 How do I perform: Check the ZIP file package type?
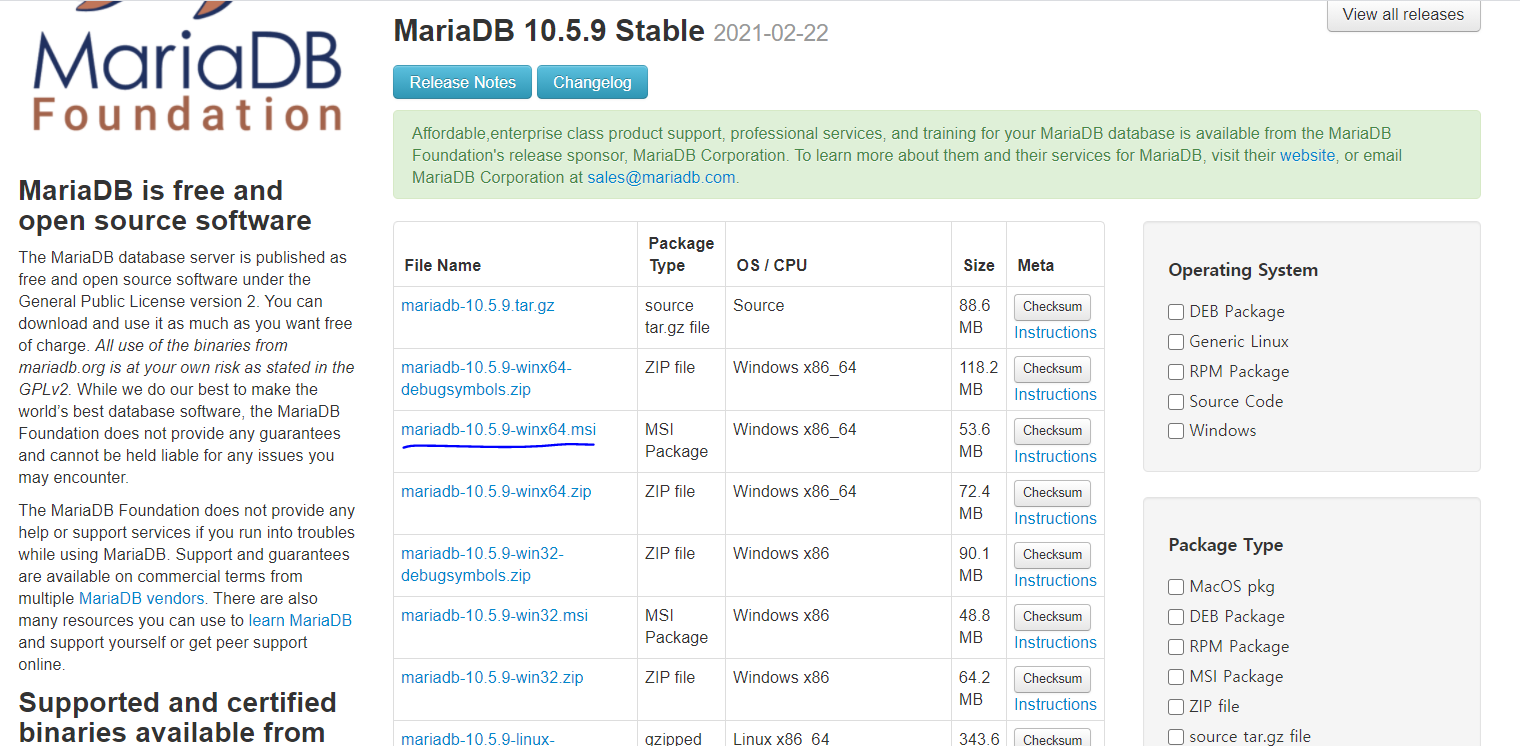[1176, 707]
